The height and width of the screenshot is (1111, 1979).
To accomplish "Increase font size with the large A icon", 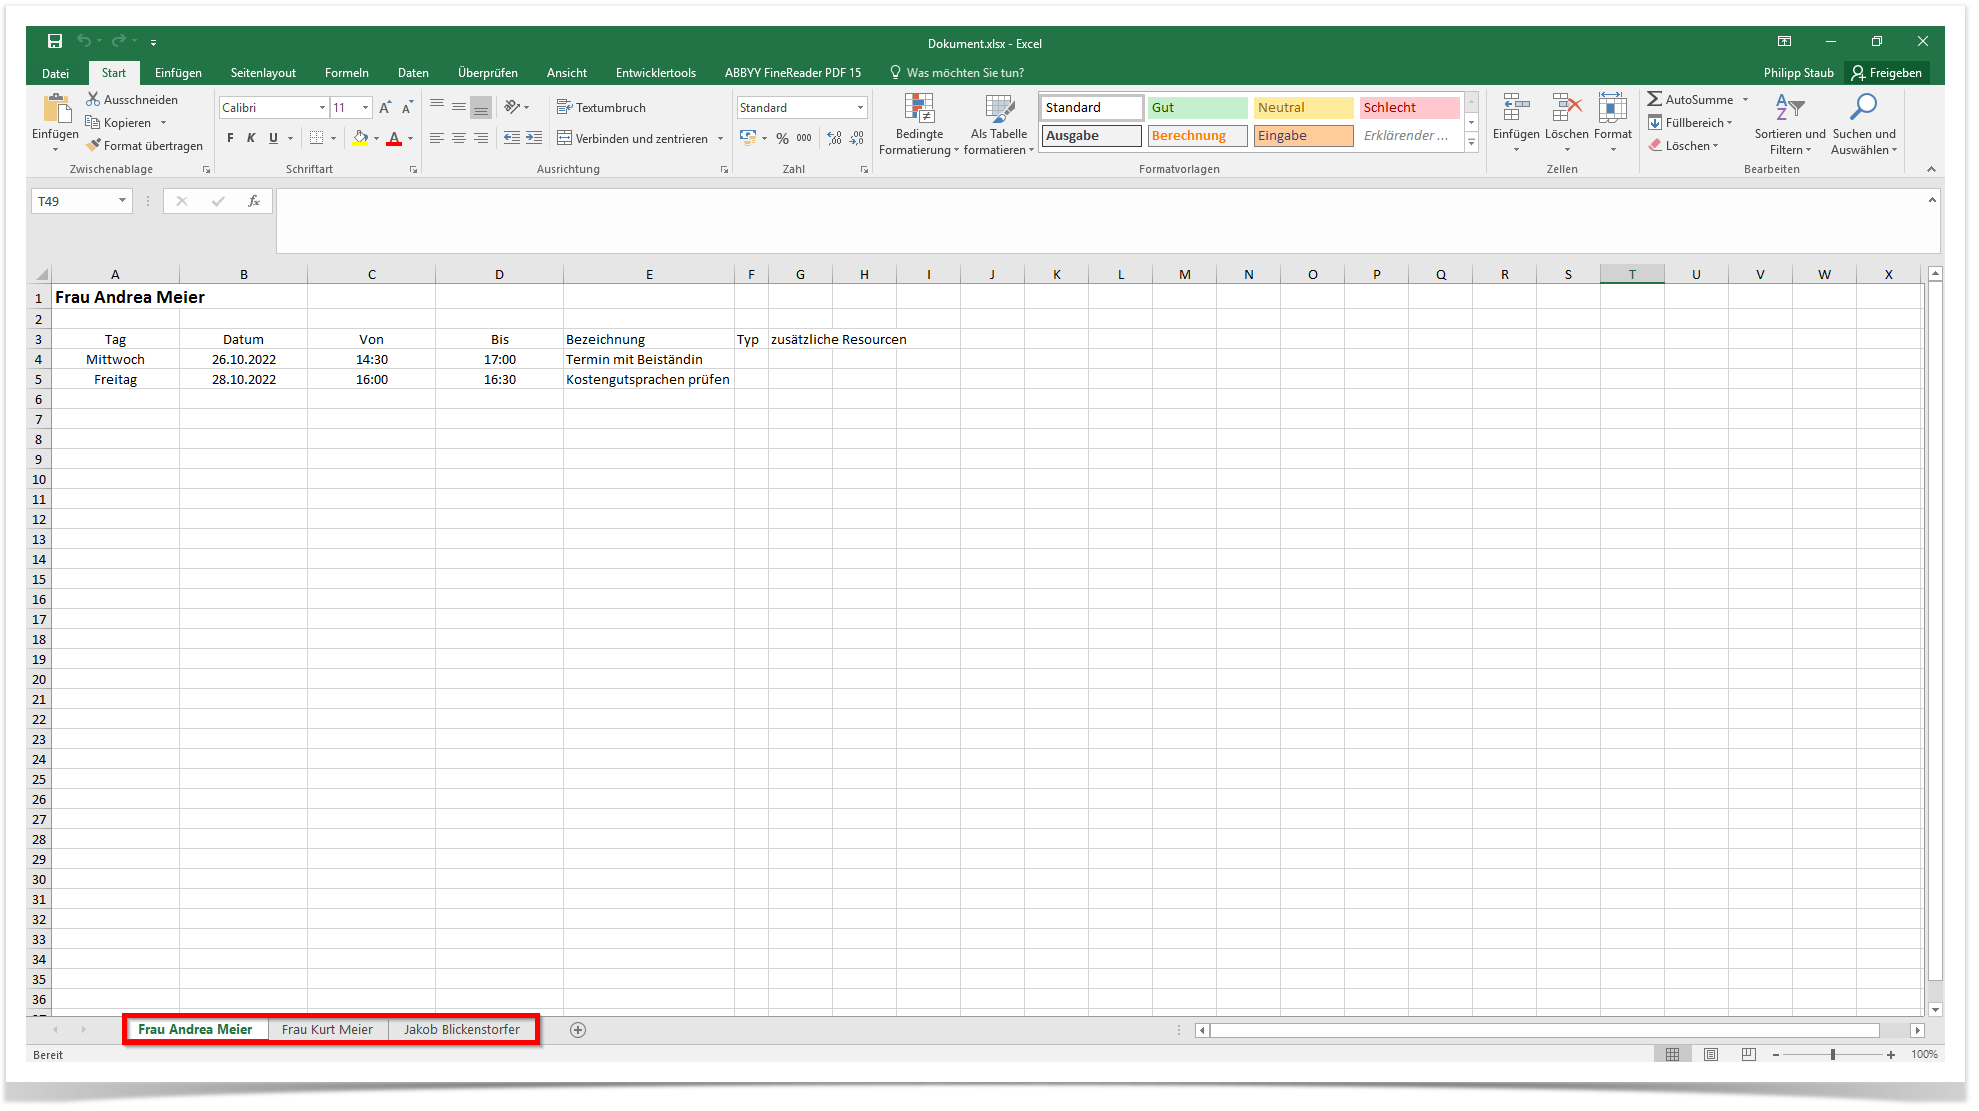I will 385,107.
